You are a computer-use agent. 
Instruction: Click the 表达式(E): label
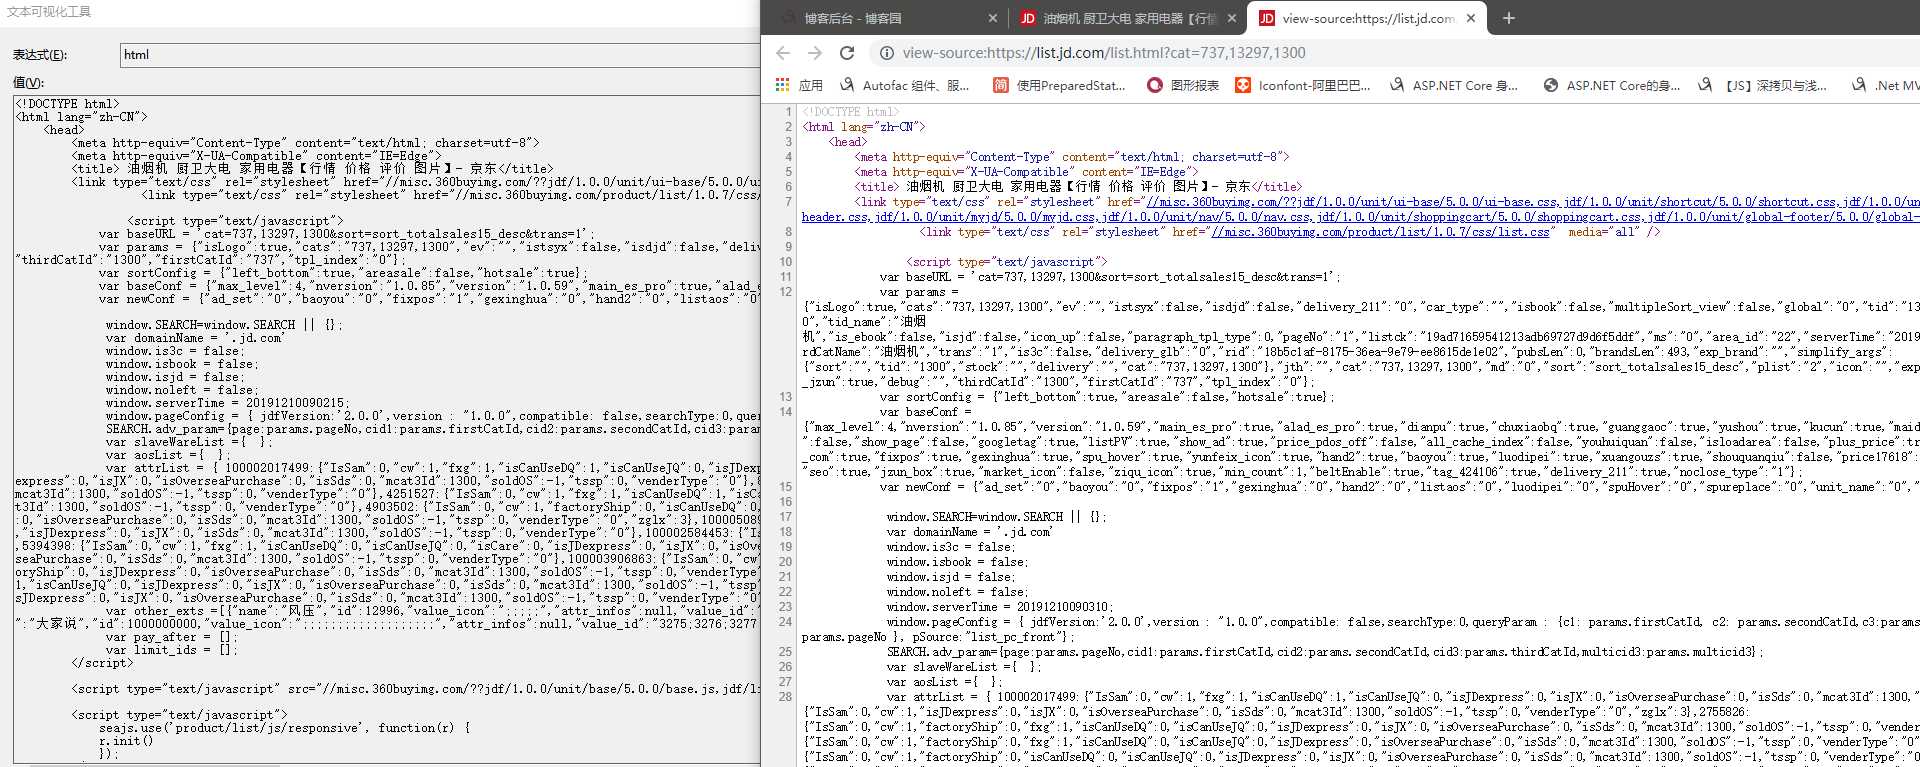pyautogui.click(x=40, y=55)
